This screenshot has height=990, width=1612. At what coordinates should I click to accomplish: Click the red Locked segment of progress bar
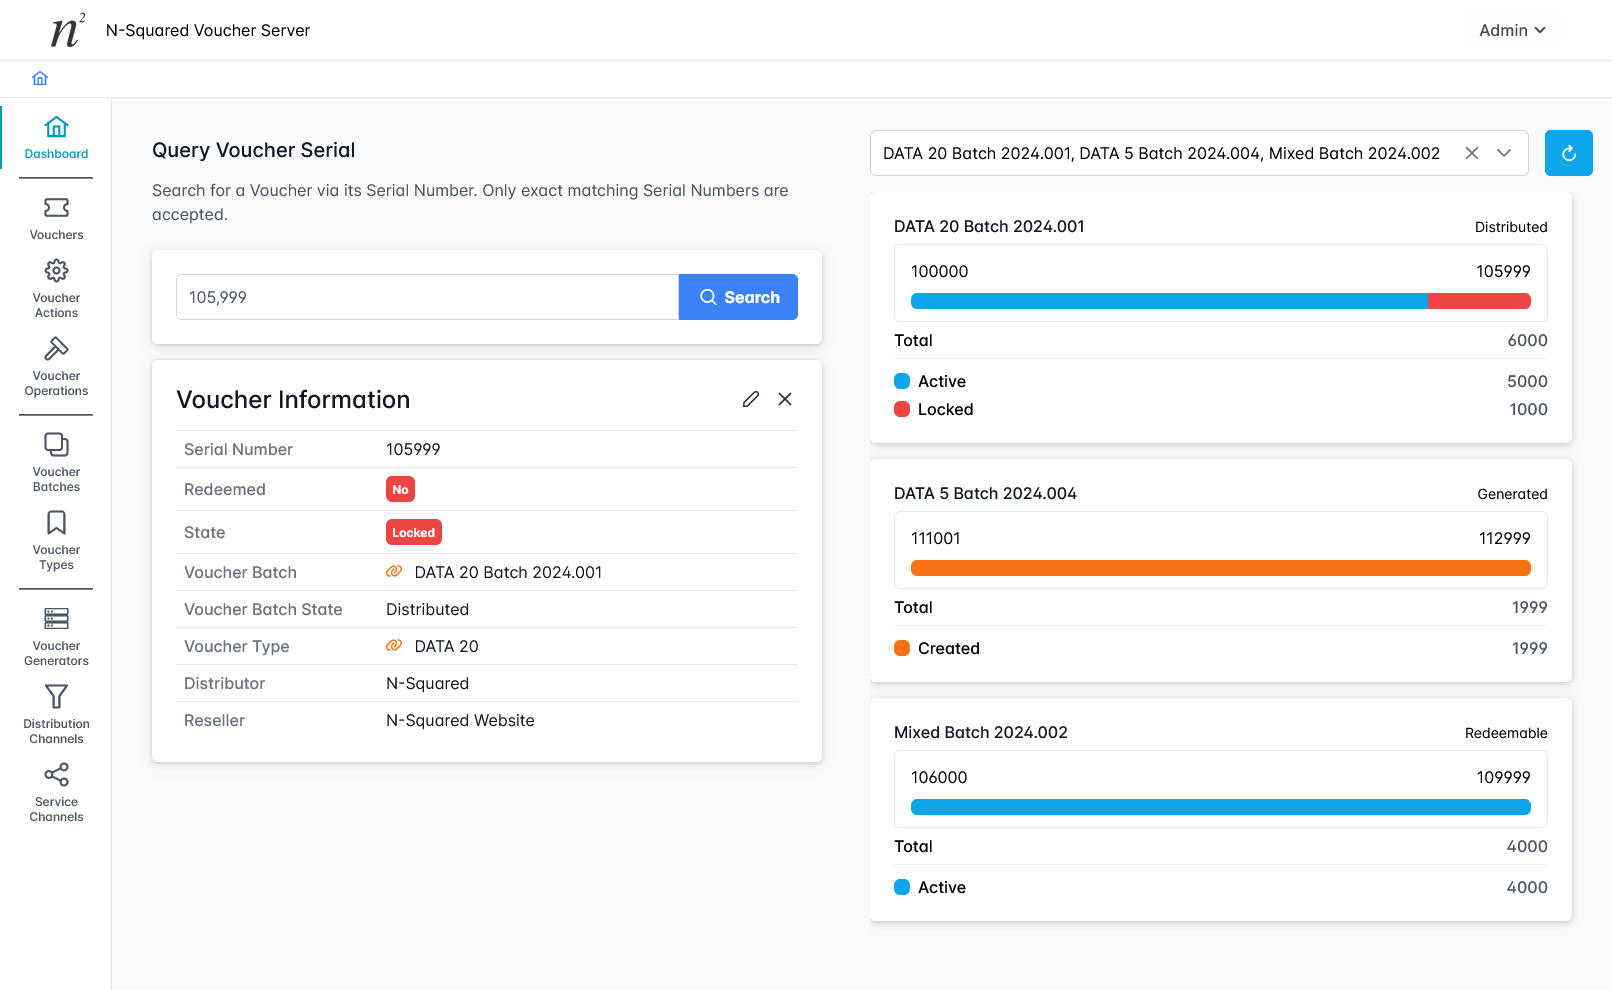[1478, 301]
